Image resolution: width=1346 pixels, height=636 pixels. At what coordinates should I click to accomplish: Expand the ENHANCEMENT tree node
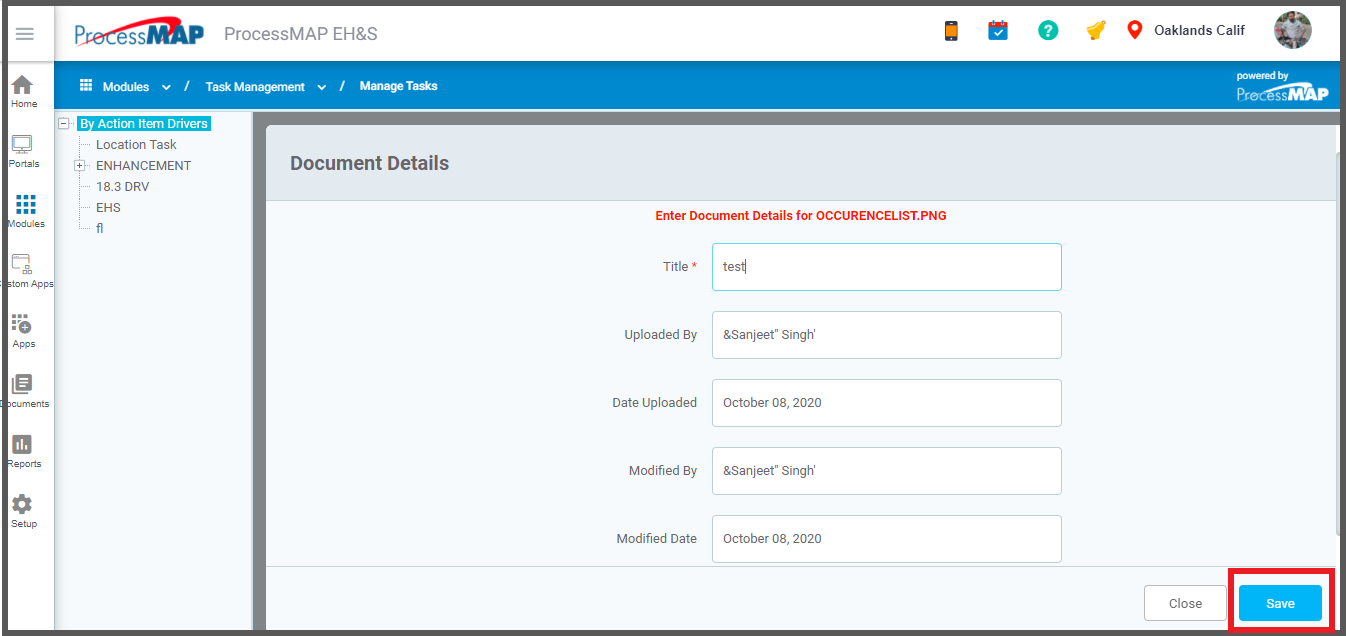80,166
